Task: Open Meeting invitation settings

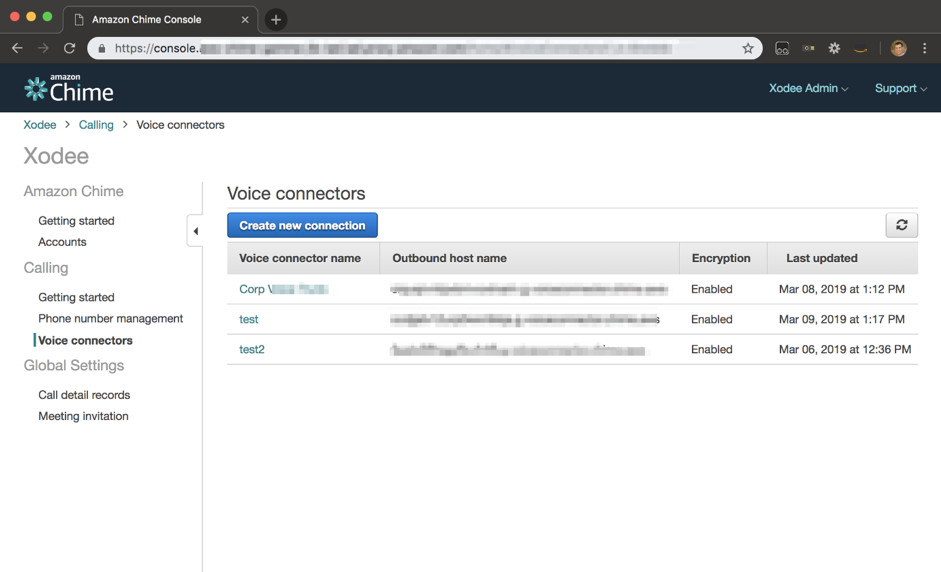Action: tap(83, 416)
